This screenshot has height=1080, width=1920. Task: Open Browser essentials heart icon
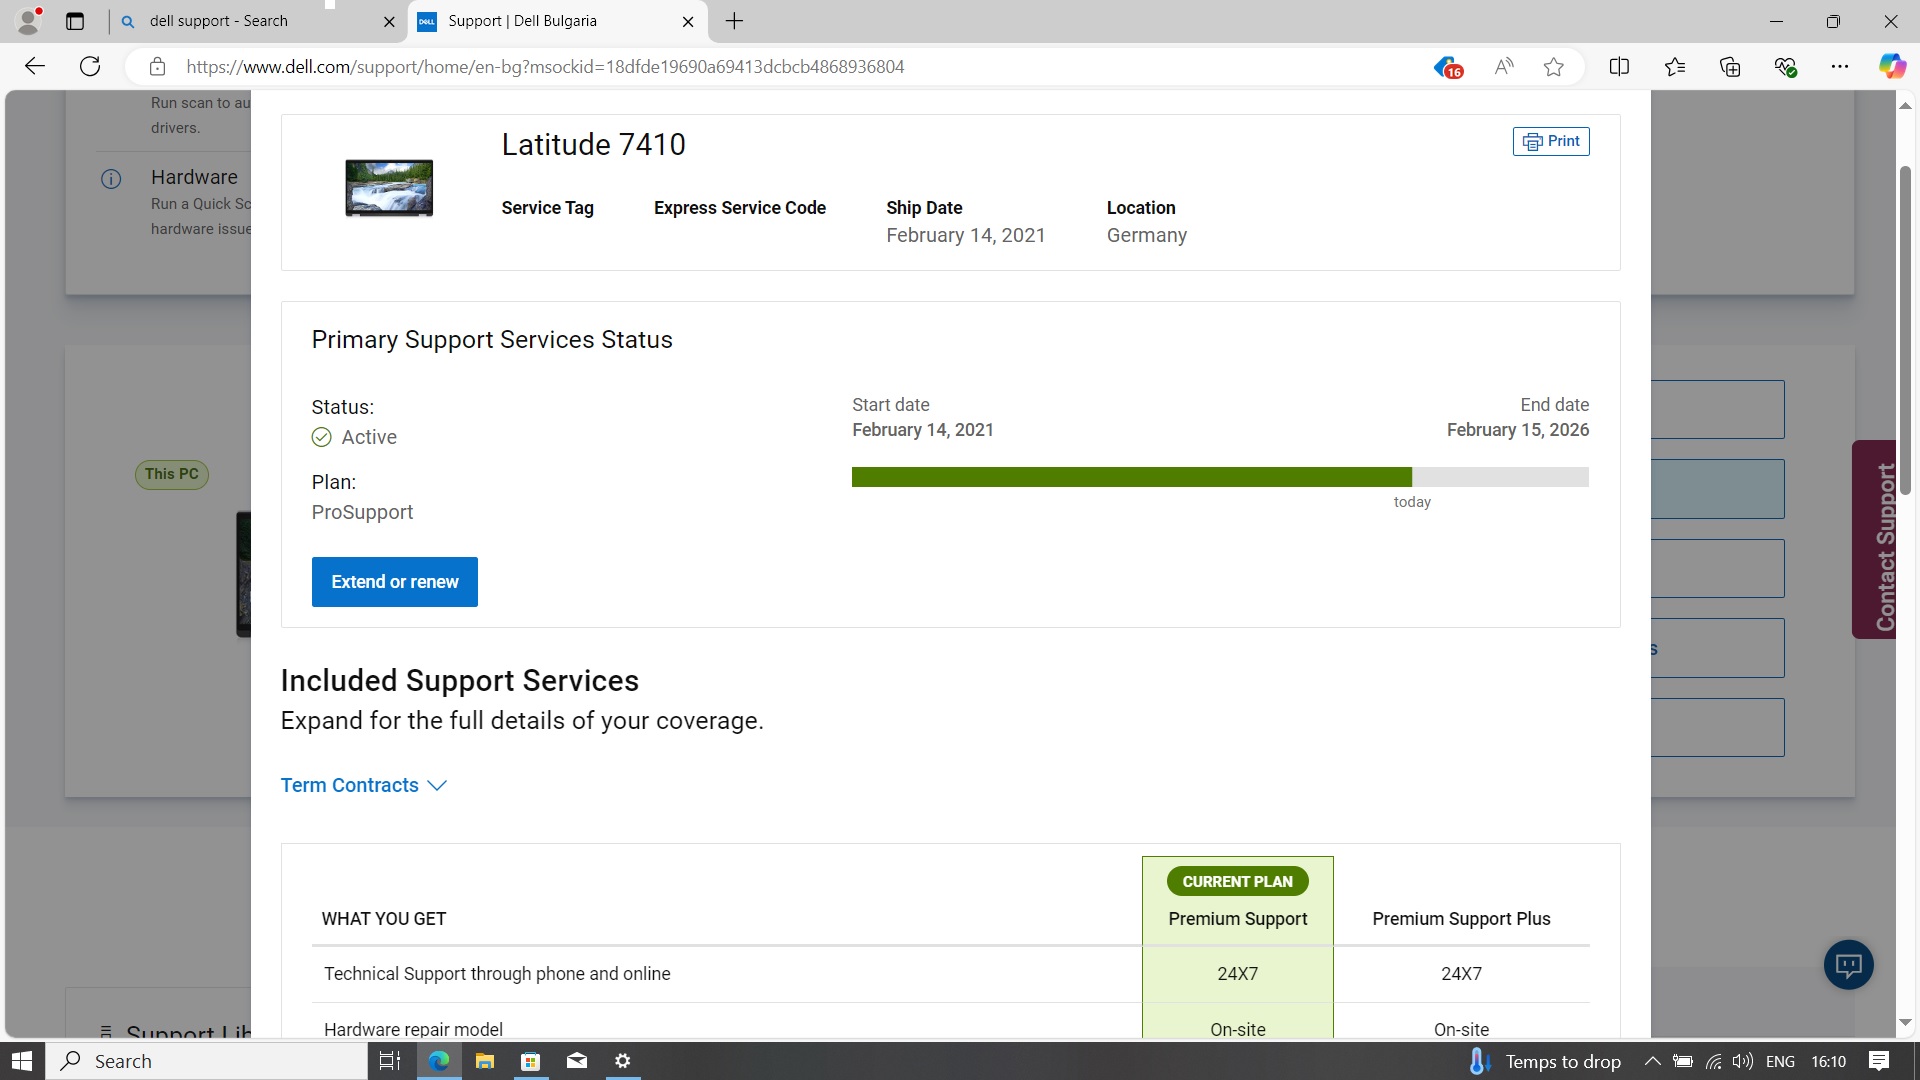1785,67
